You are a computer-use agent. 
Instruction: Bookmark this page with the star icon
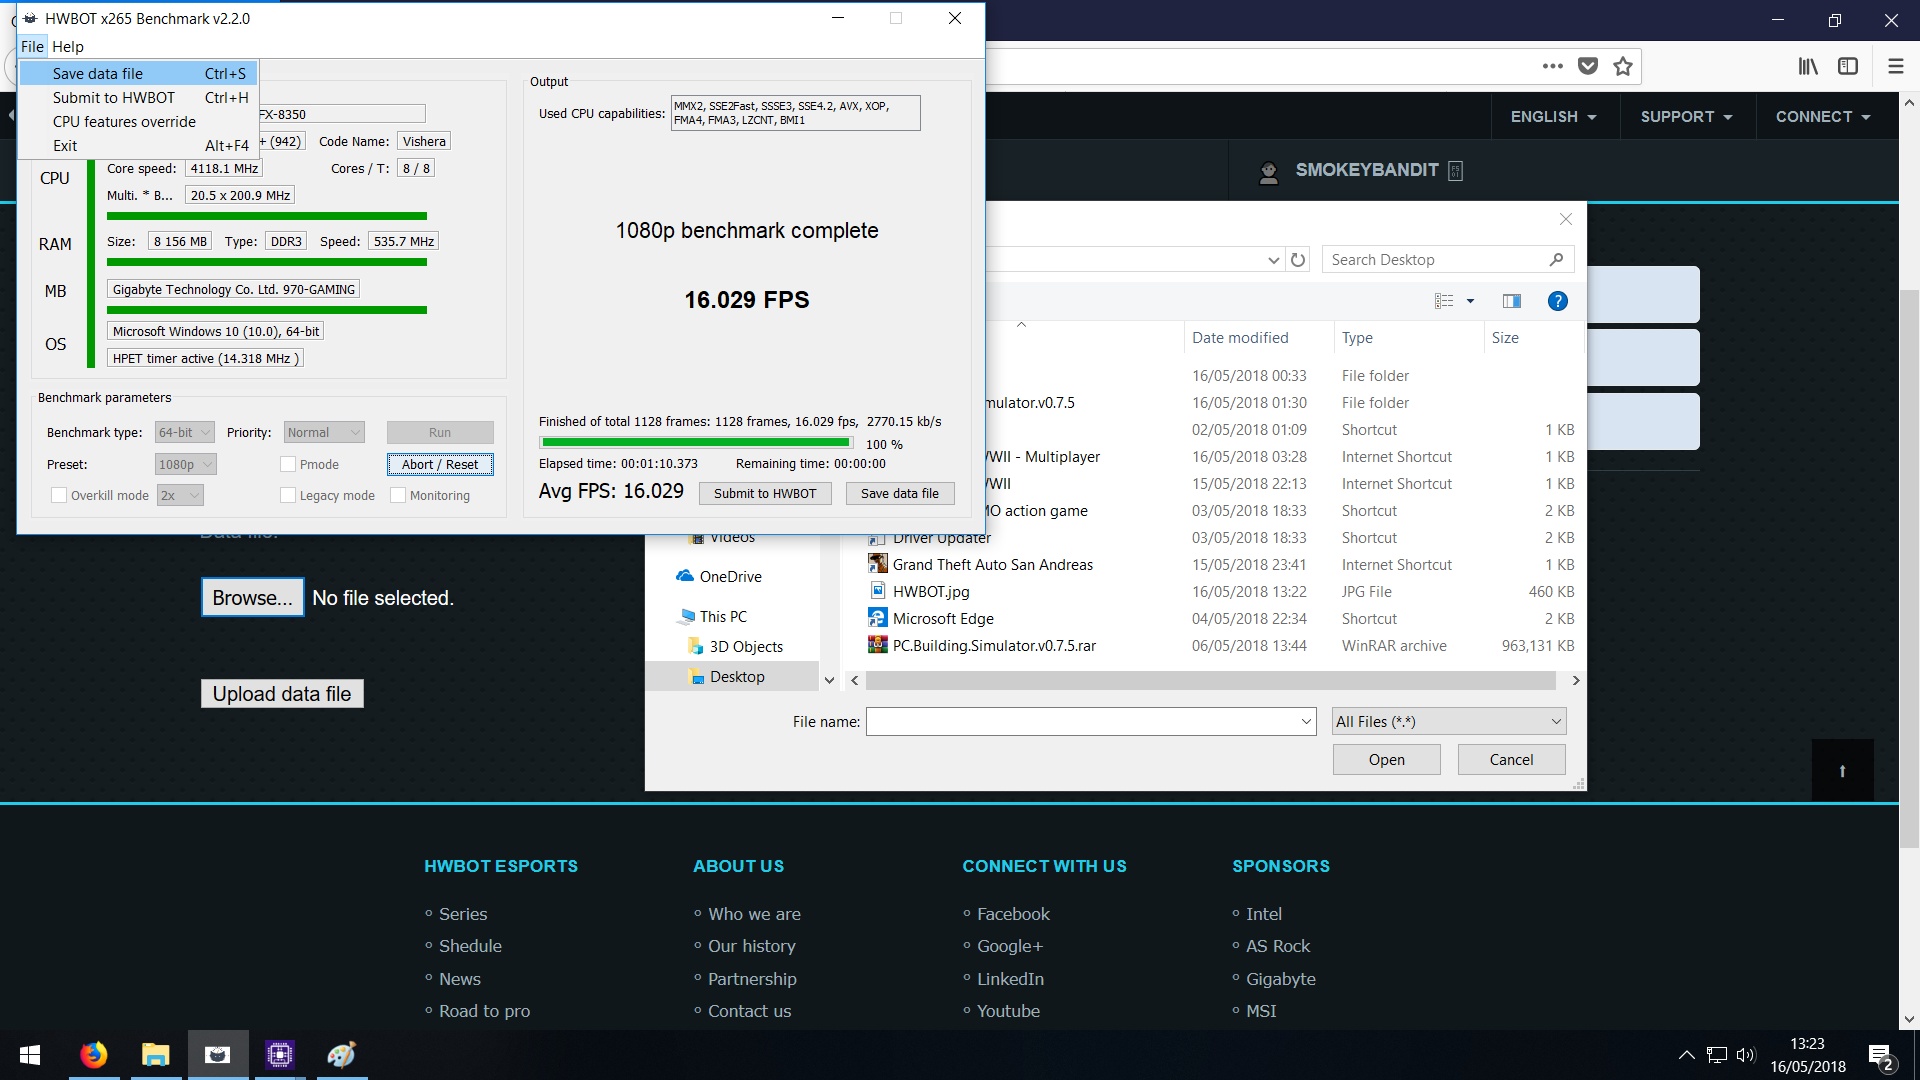pyautogui.click(x=1623, y=66)
